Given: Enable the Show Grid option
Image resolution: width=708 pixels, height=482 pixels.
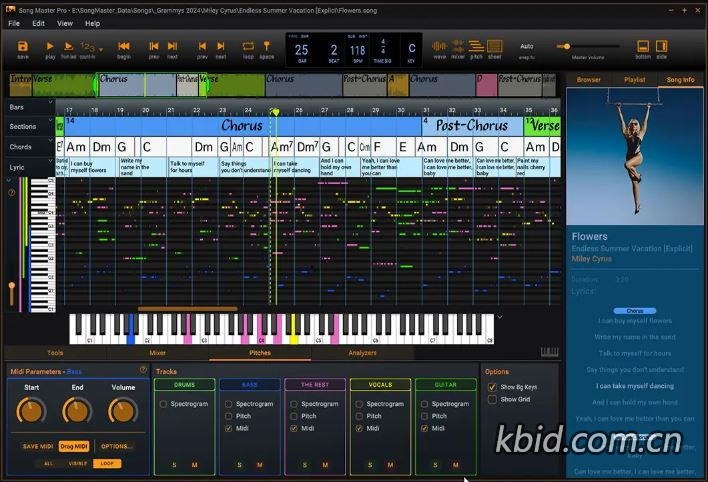Looking at the screenshot, I should (492, 399).
